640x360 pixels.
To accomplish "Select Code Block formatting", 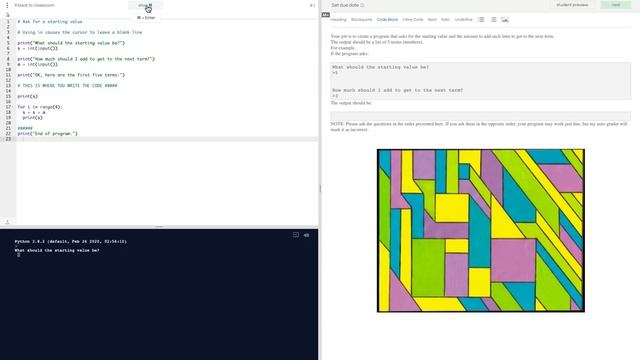I will point(387,20).
